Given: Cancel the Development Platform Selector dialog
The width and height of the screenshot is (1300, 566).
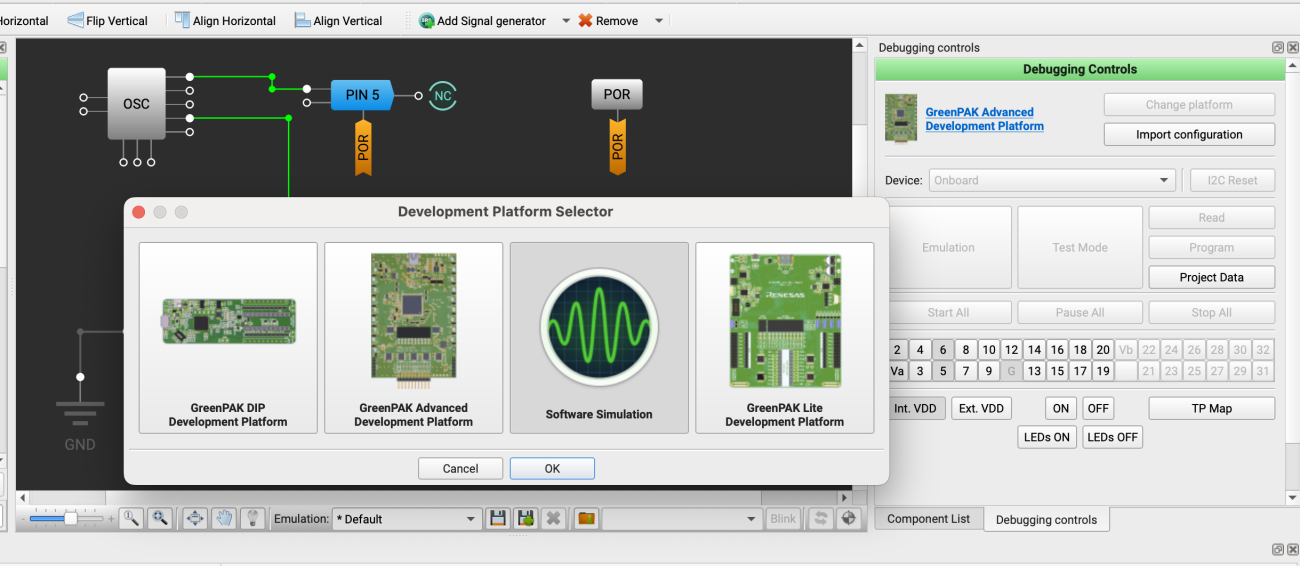Looking at the screenshot, I should click(x=460, y=468).
